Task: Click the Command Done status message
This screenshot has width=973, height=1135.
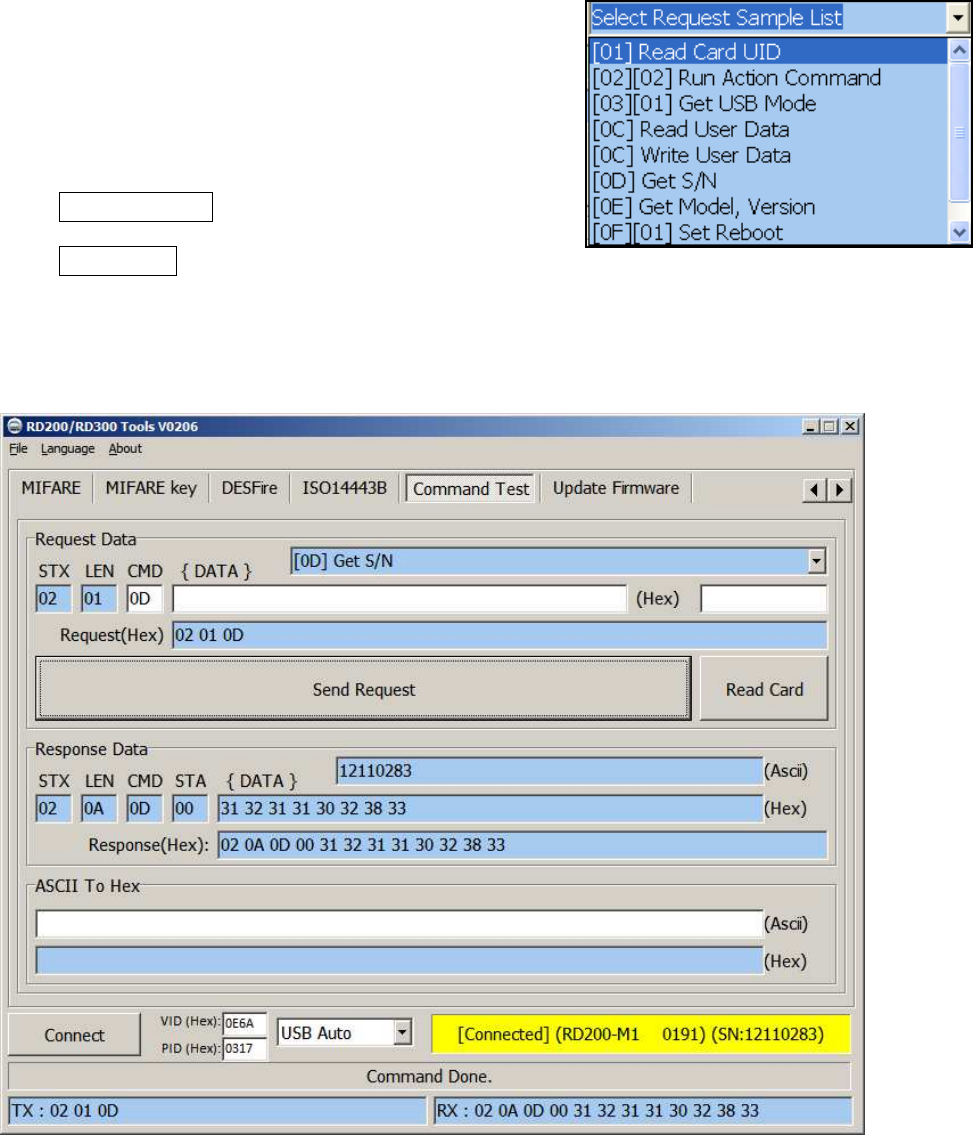Action: coord(429,1076)
